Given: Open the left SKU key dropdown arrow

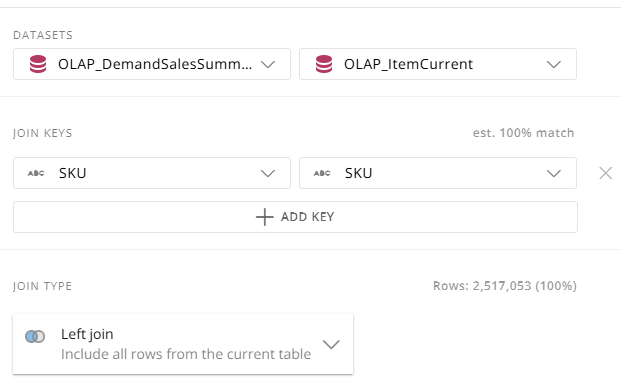Looking at the screenshot, I should pos(268,173).
